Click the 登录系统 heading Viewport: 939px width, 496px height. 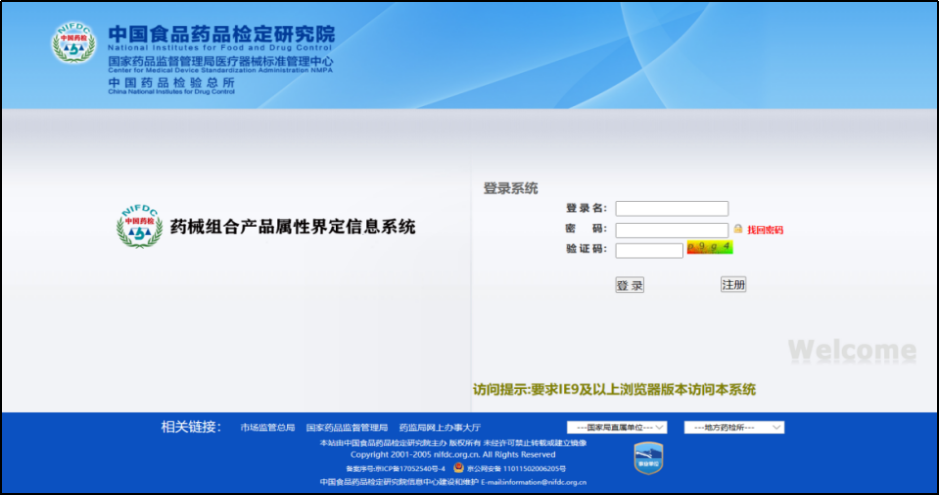pyautogui.click(x=510, y=188)
